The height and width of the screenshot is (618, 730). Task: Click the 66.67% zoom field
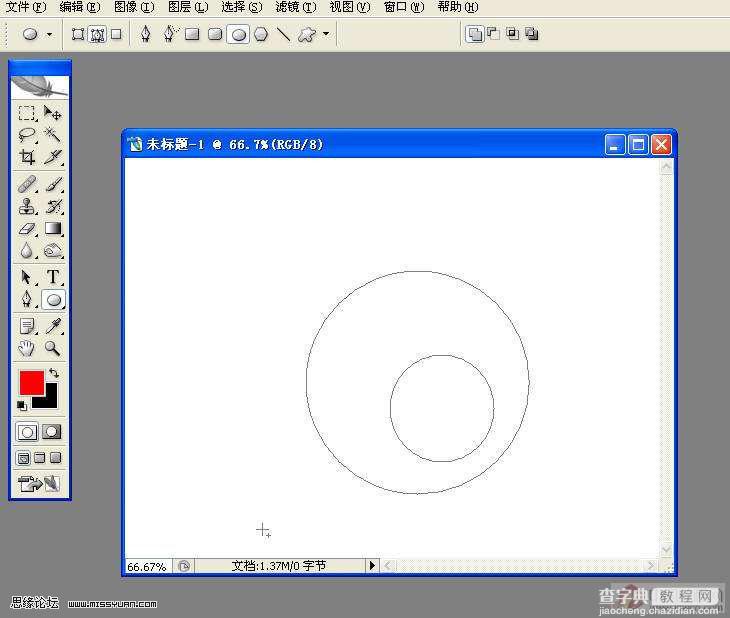coord(147,567)
